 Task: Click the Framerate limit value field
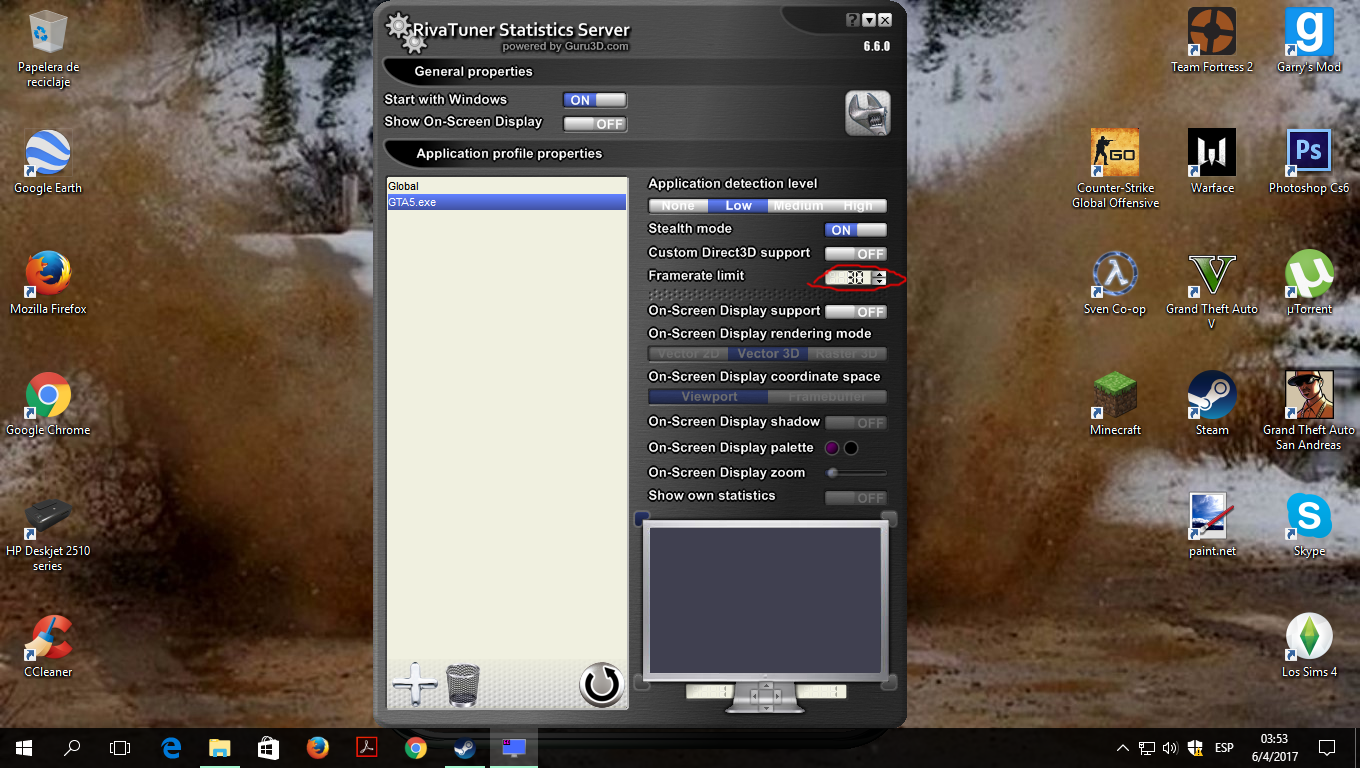pos(849,278)
